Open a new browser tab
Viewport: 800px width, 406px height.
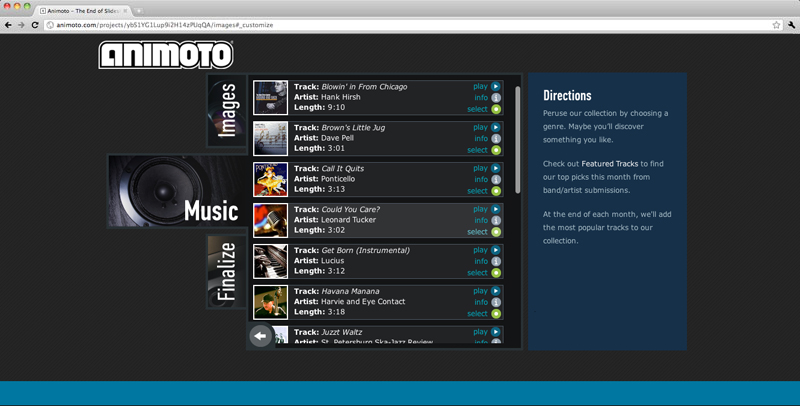(x=139, y=11)
